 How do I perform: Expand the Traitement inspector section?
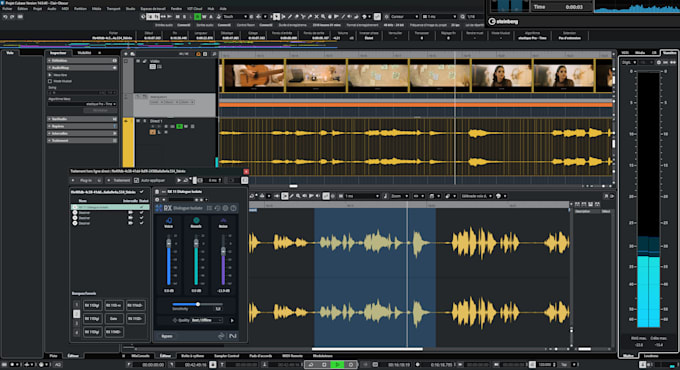tap(82, 141)
